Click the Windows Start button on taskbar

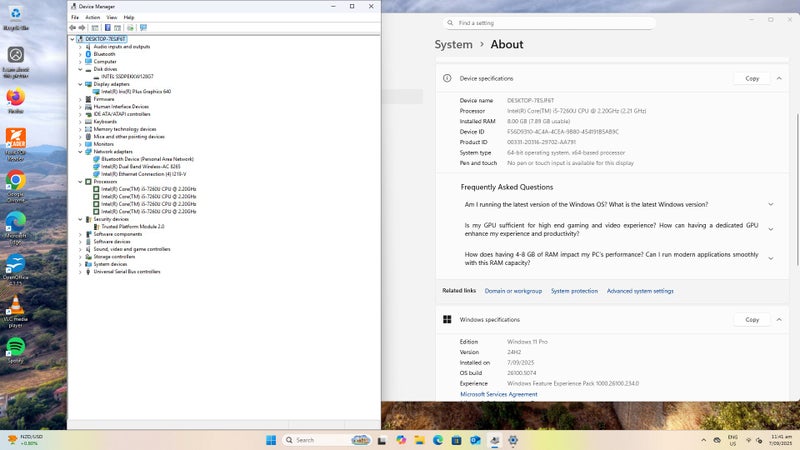coord(271,440)
